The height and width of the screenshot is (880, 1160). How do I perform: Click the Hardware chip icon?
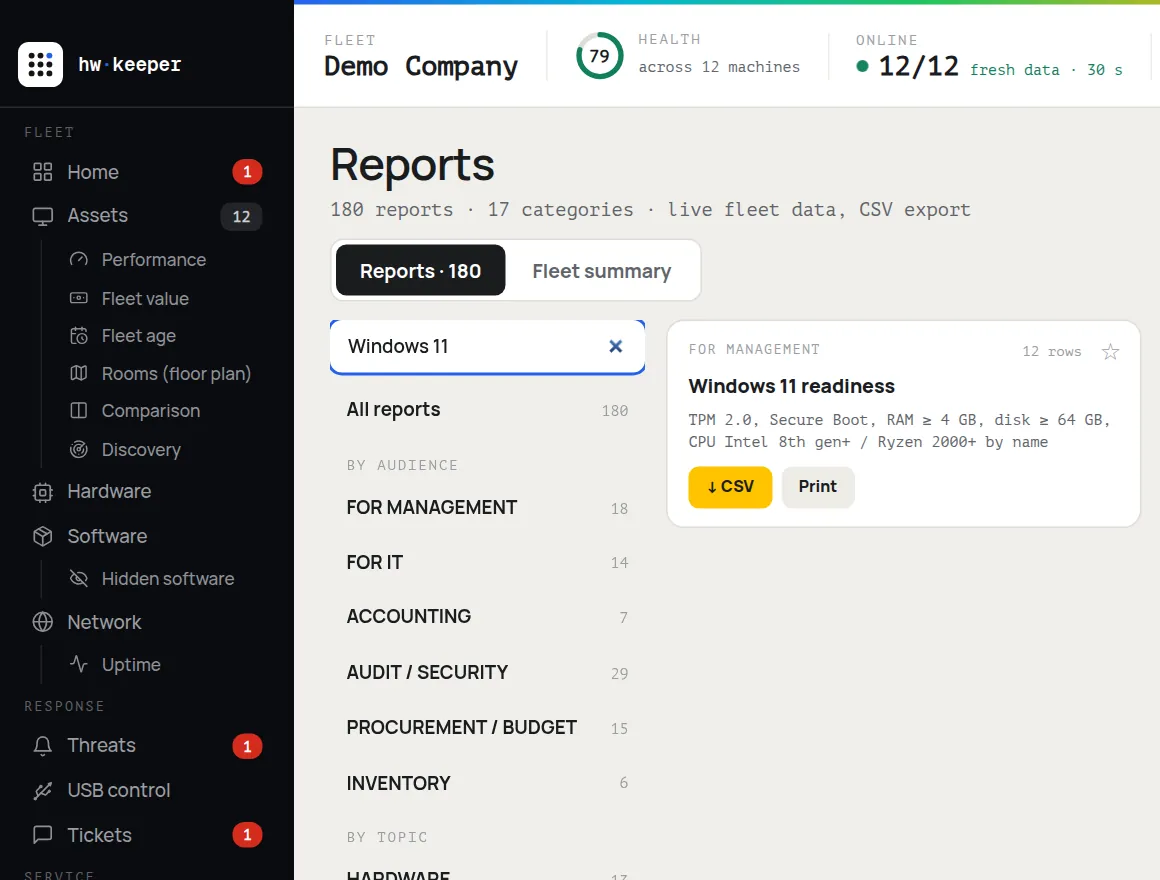43,493
